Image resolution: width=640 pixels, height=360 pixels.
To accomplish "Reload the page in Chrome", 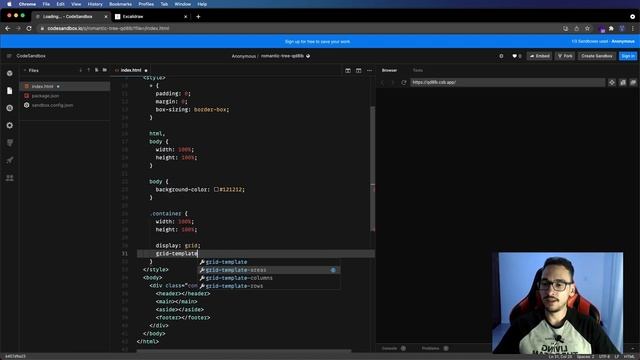I will click(x=29, y=29).
